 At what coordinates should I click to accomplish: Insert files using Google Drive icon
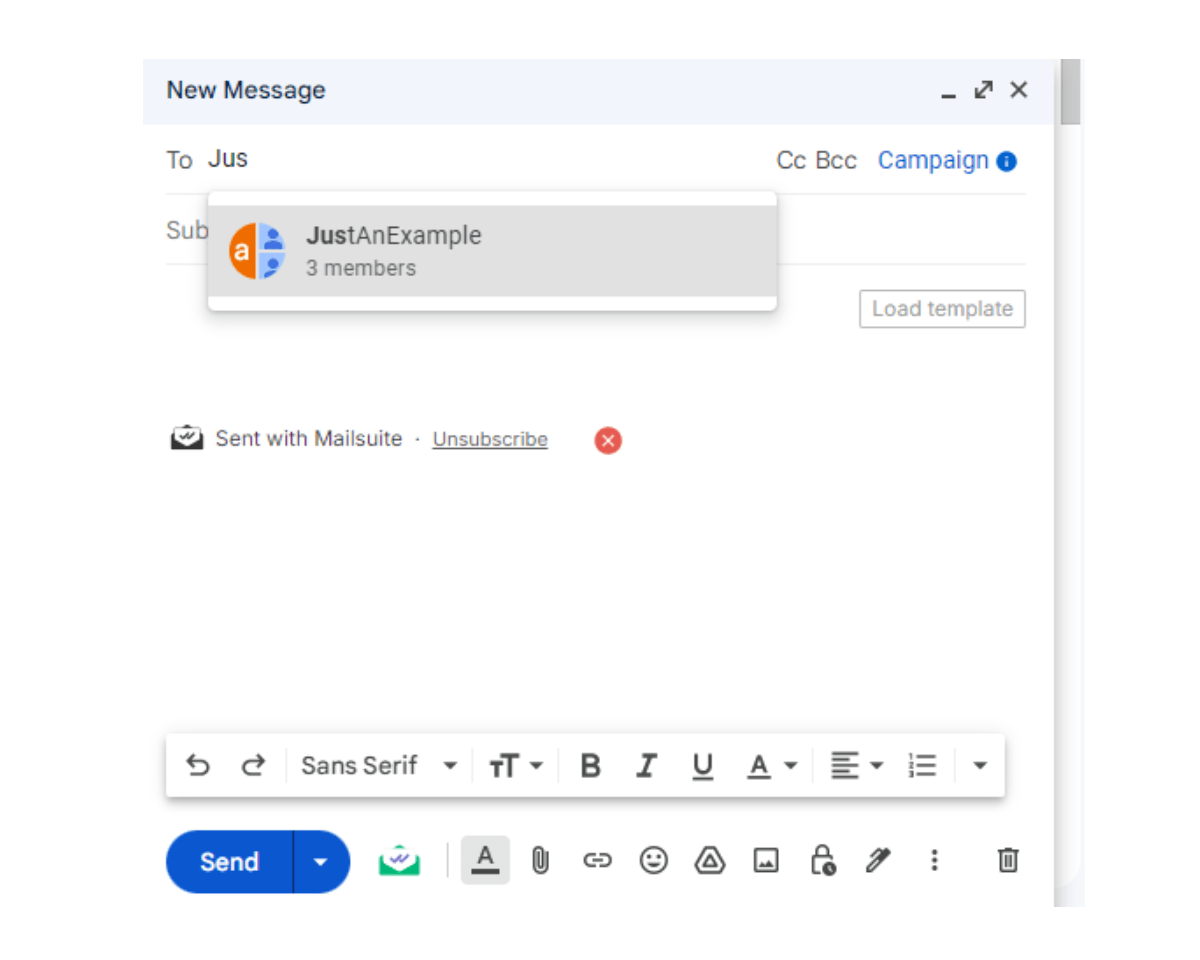coord(709,860)
